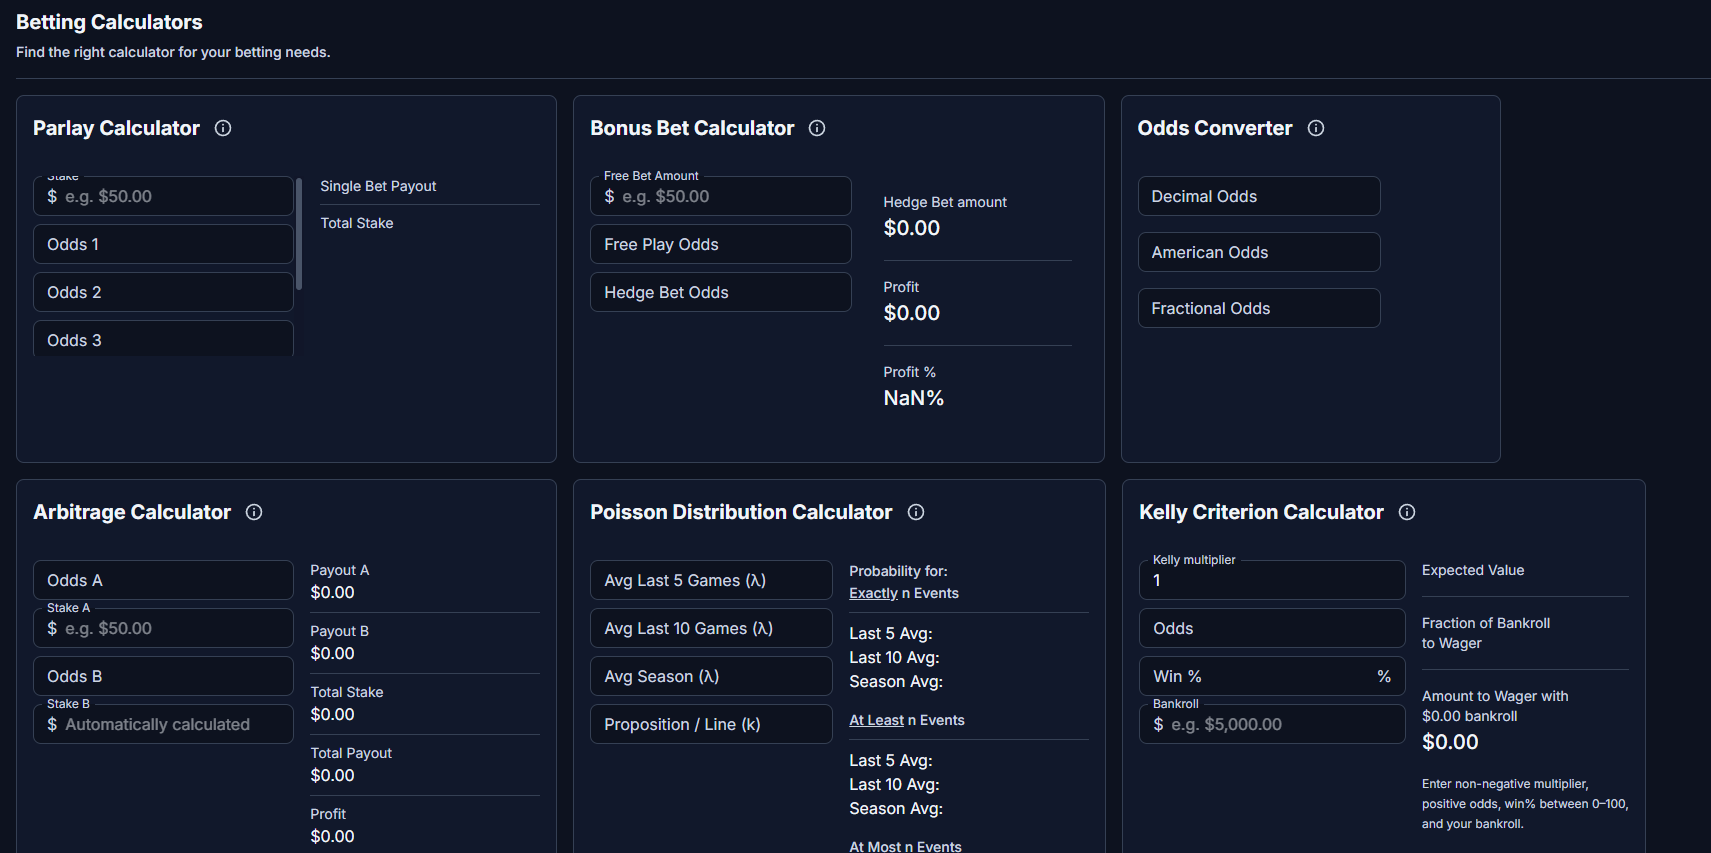Focus the Bankroll input field
The image size is (1711, 853).
click(1272, 724)
